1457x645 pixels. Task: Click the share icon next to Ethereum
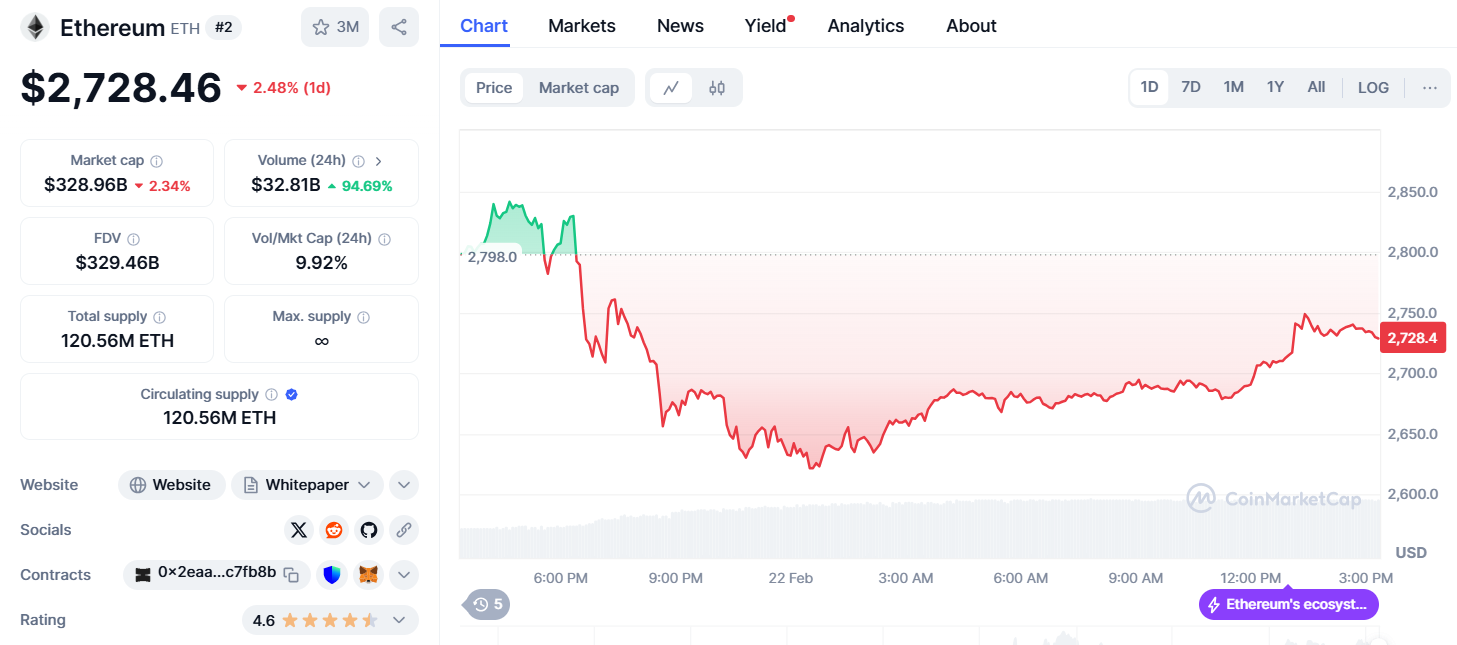click(x=399, y=27)
